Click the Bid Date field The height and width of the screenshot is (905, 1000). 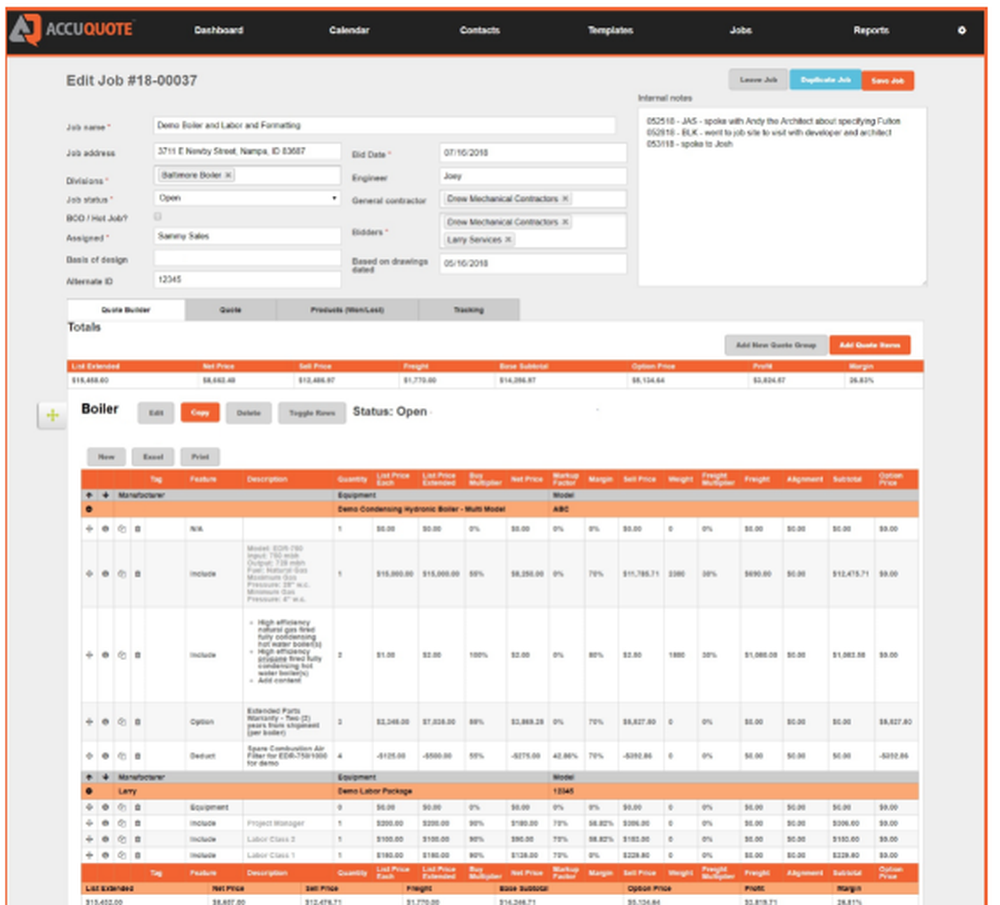pos(533,153)
